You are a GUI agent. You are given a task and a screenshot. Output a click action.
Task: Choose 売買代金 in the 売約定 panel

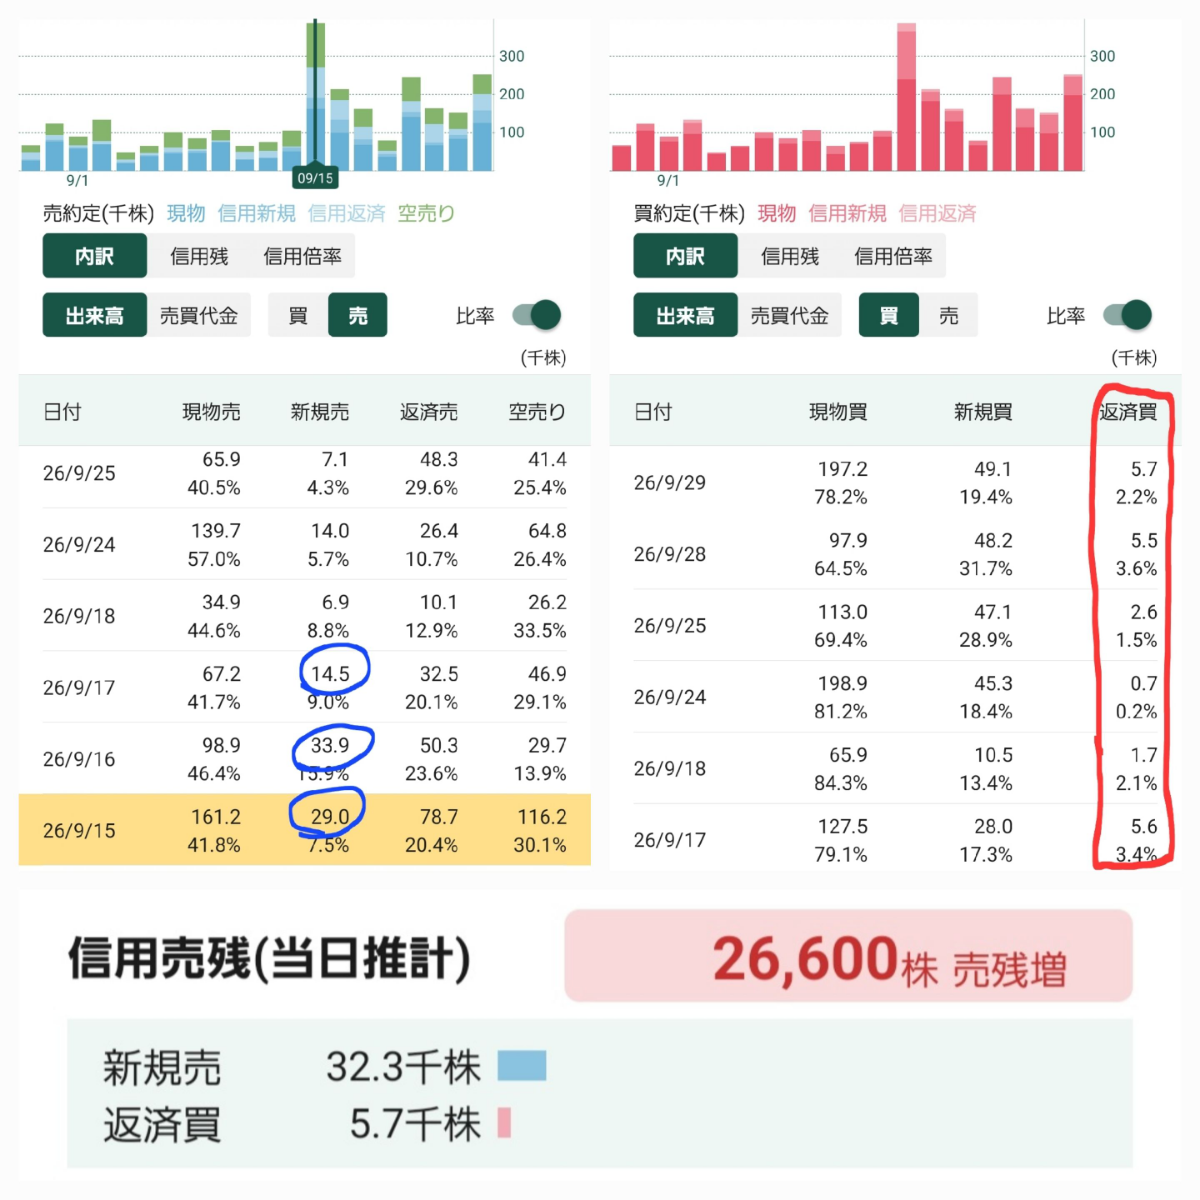click(x=199, y=316)
